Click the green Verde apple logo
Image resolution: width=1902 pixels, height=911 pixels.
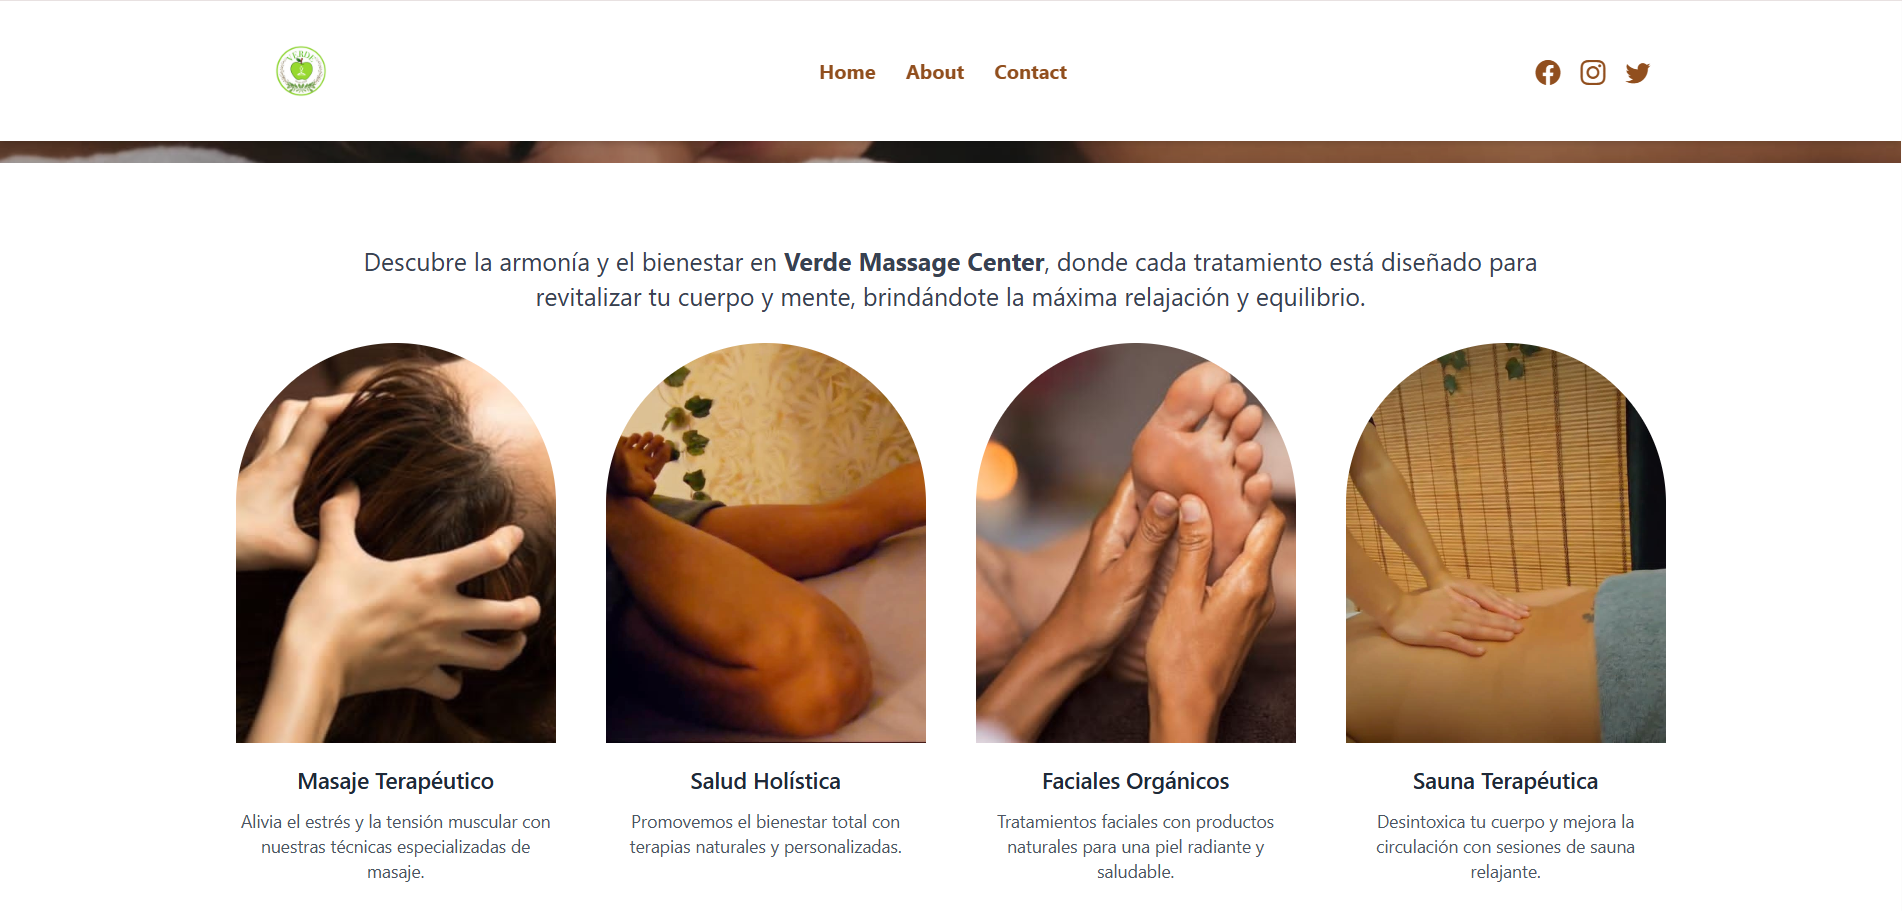(301, 71)
